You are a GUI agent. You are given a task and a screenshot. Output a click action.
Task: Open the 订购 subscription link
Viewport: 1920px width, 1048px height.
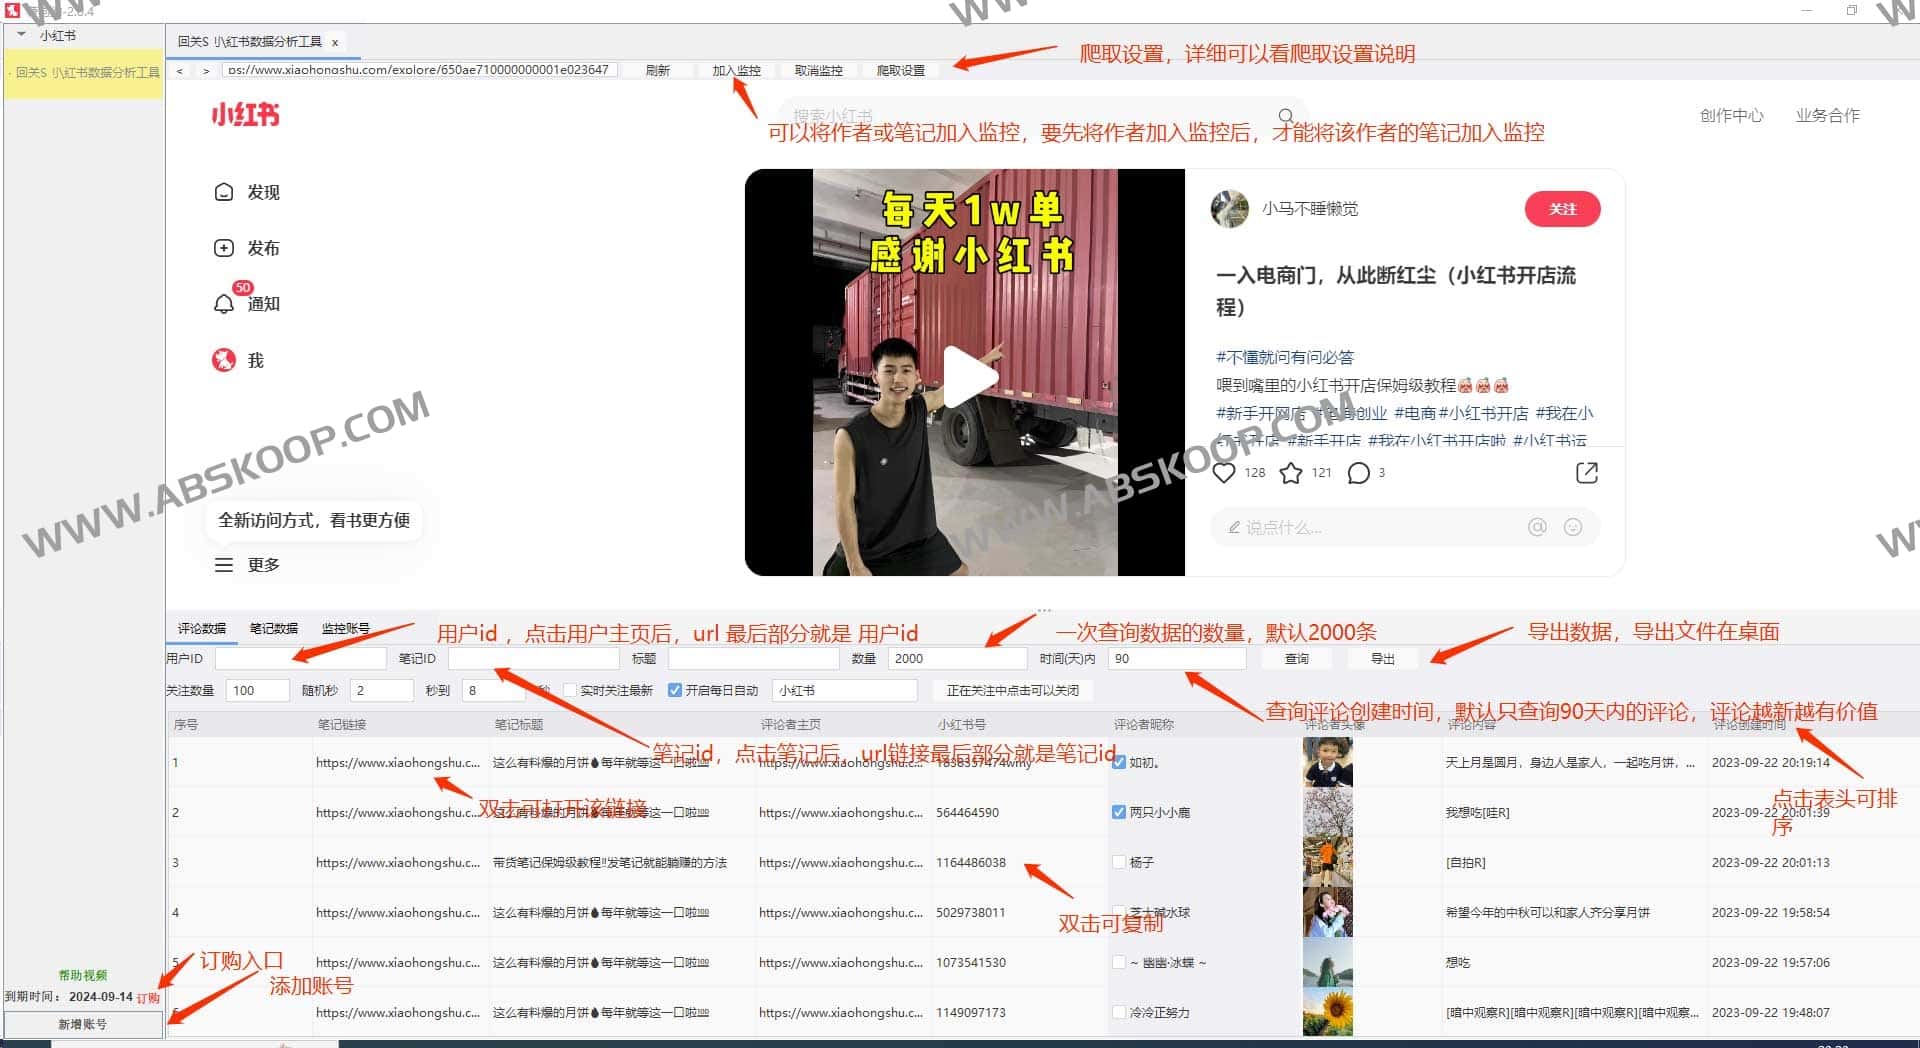pos(148,997)
